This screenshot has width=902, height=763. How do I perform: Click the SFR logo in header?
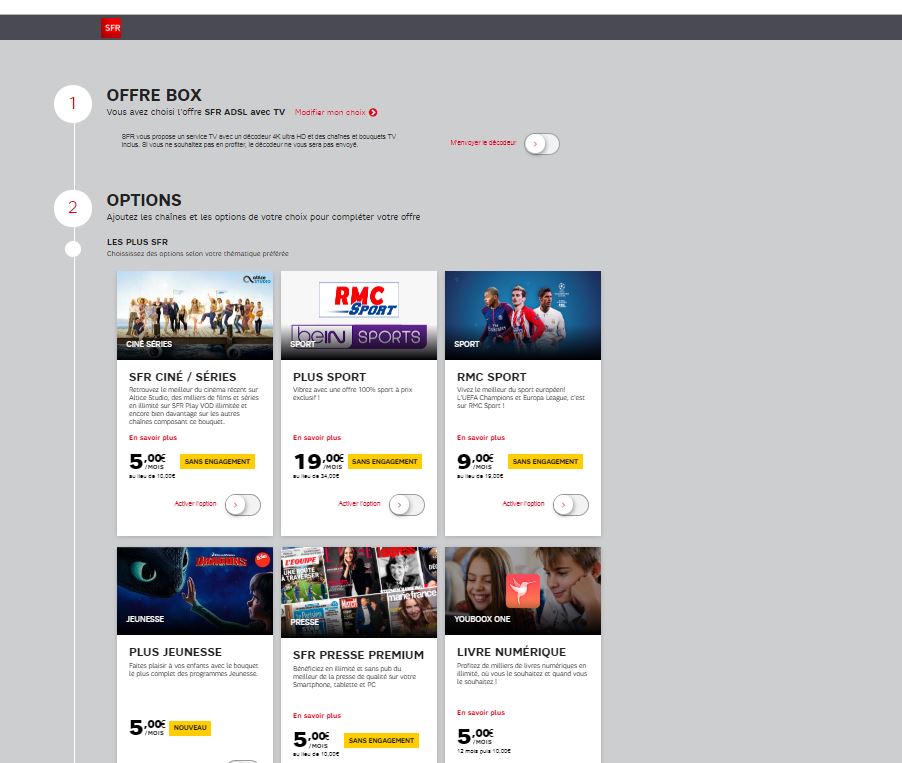[x=111, y=28]
